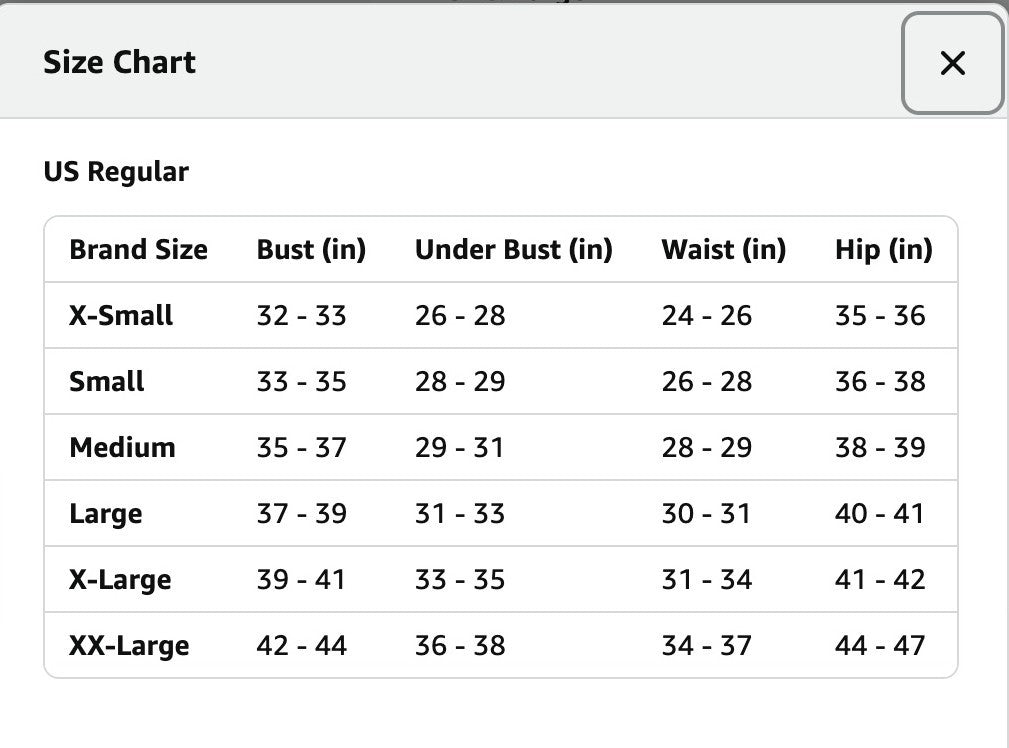1009x748 pixels.
Task: Click the Large size row label
Action: click(x=106, y=514)
